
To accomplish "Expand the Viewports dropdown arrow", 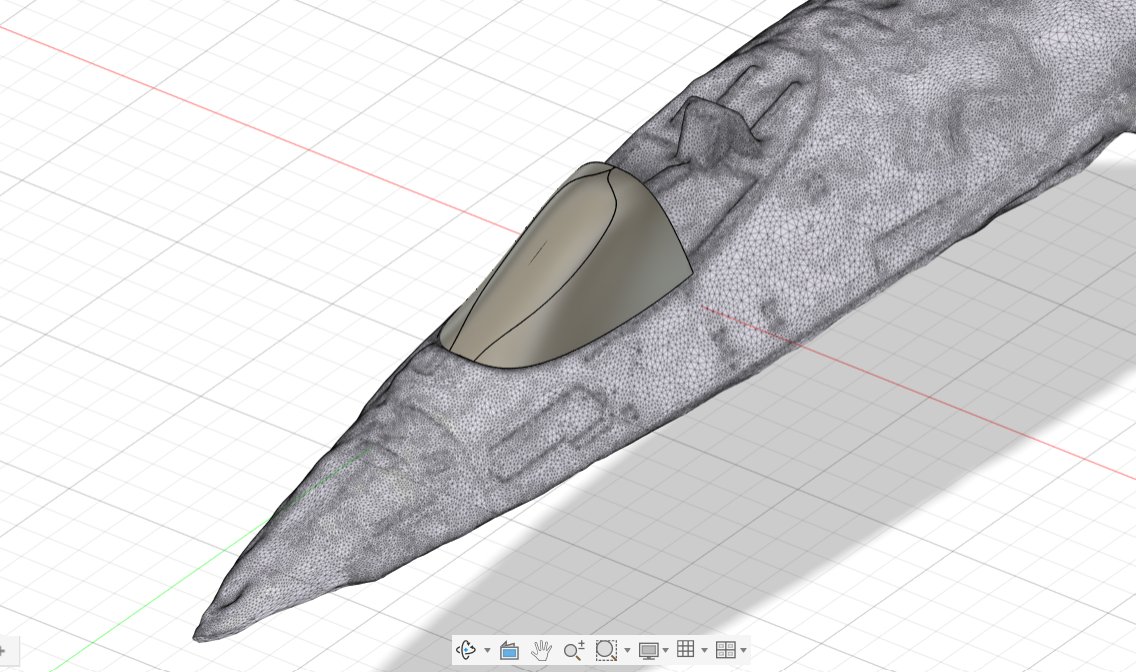I will click(743, 650).
